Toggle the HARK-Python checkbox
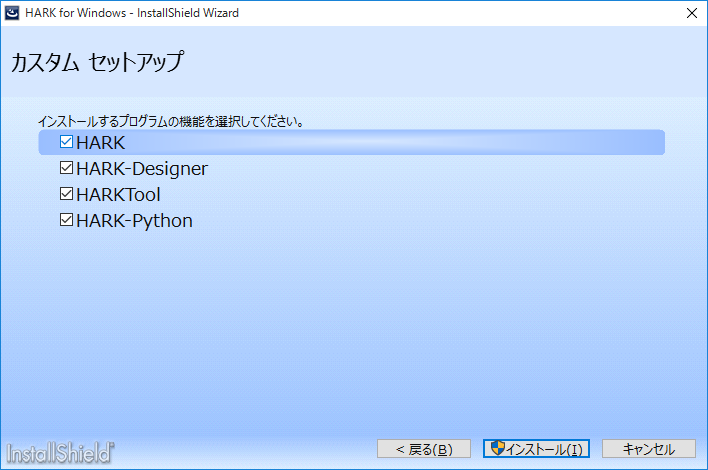This screenshot has width=708, height=470. 66,220
